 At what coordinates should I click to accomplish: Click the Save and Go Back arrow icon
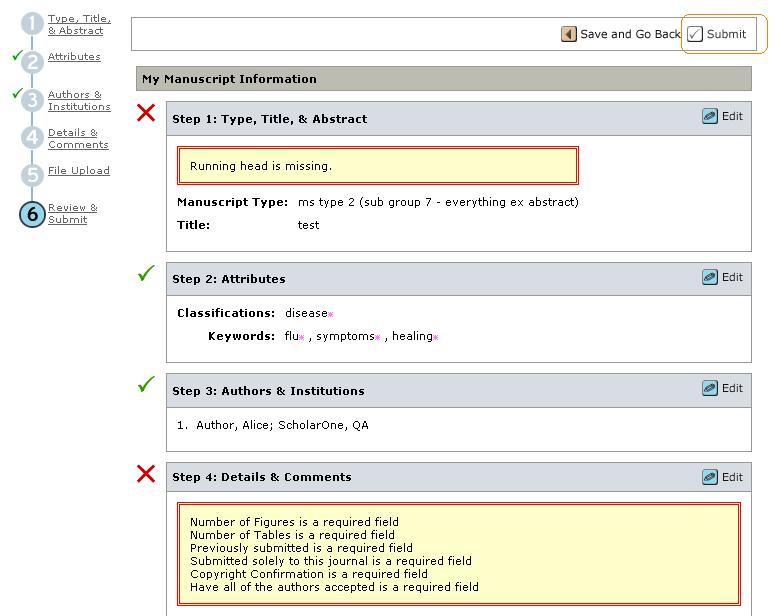tap(569, 34)
